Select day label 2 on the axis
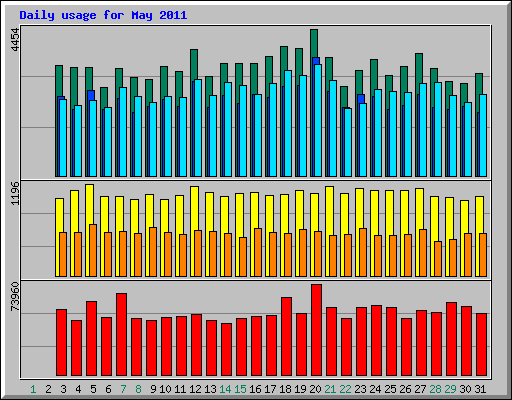The height and width of the screenshot is (400, 512). 48,389
